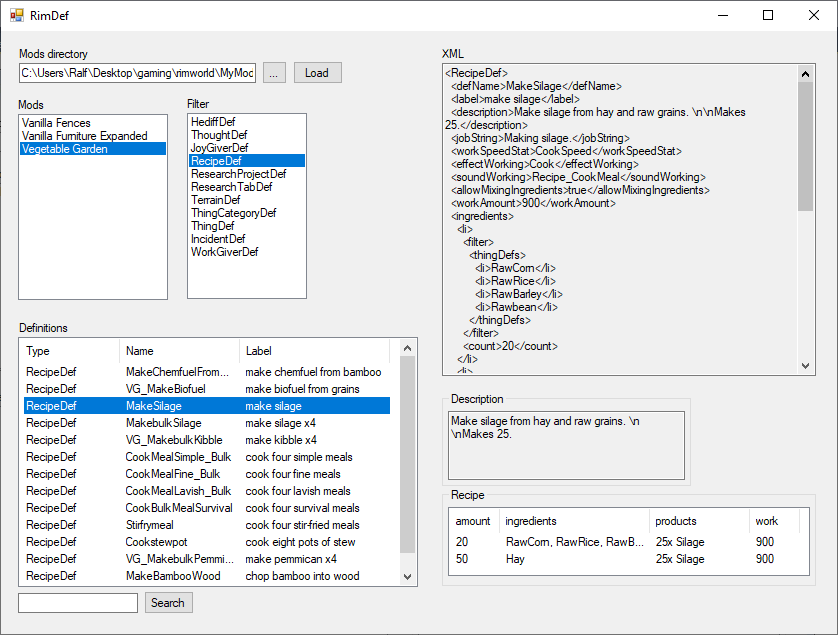Click inside the Description text box

click(567, 445)
